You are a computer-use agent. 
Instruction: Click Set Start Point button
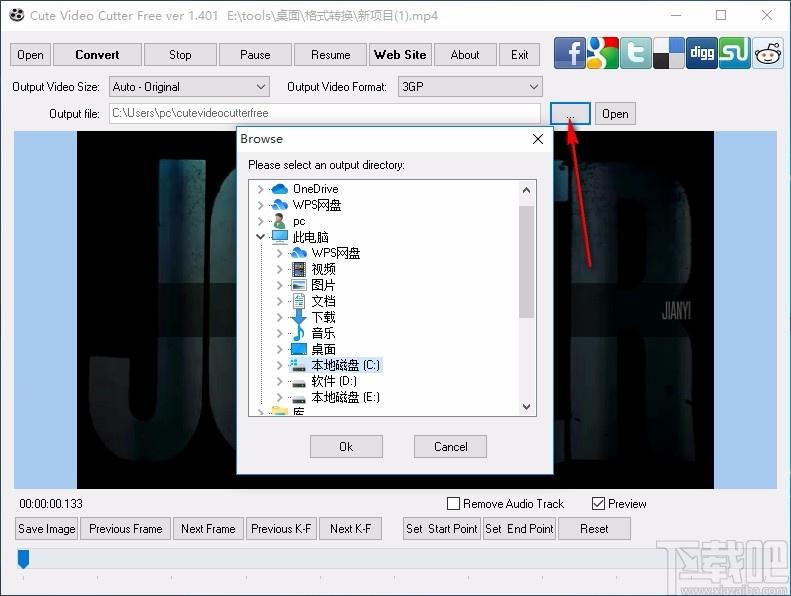[441, 529]
